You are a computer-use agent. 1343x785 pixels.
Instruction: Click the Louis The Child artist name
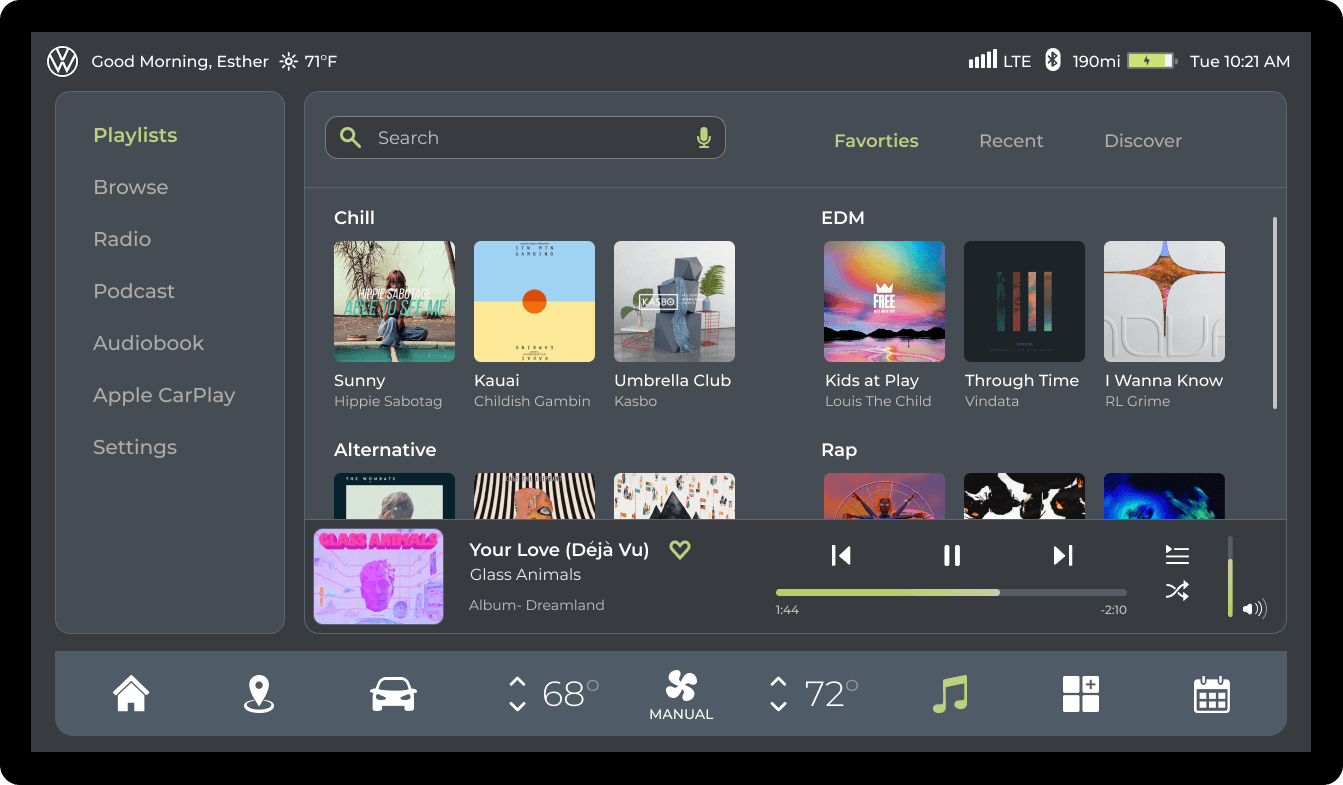click(x=878, y=401)
